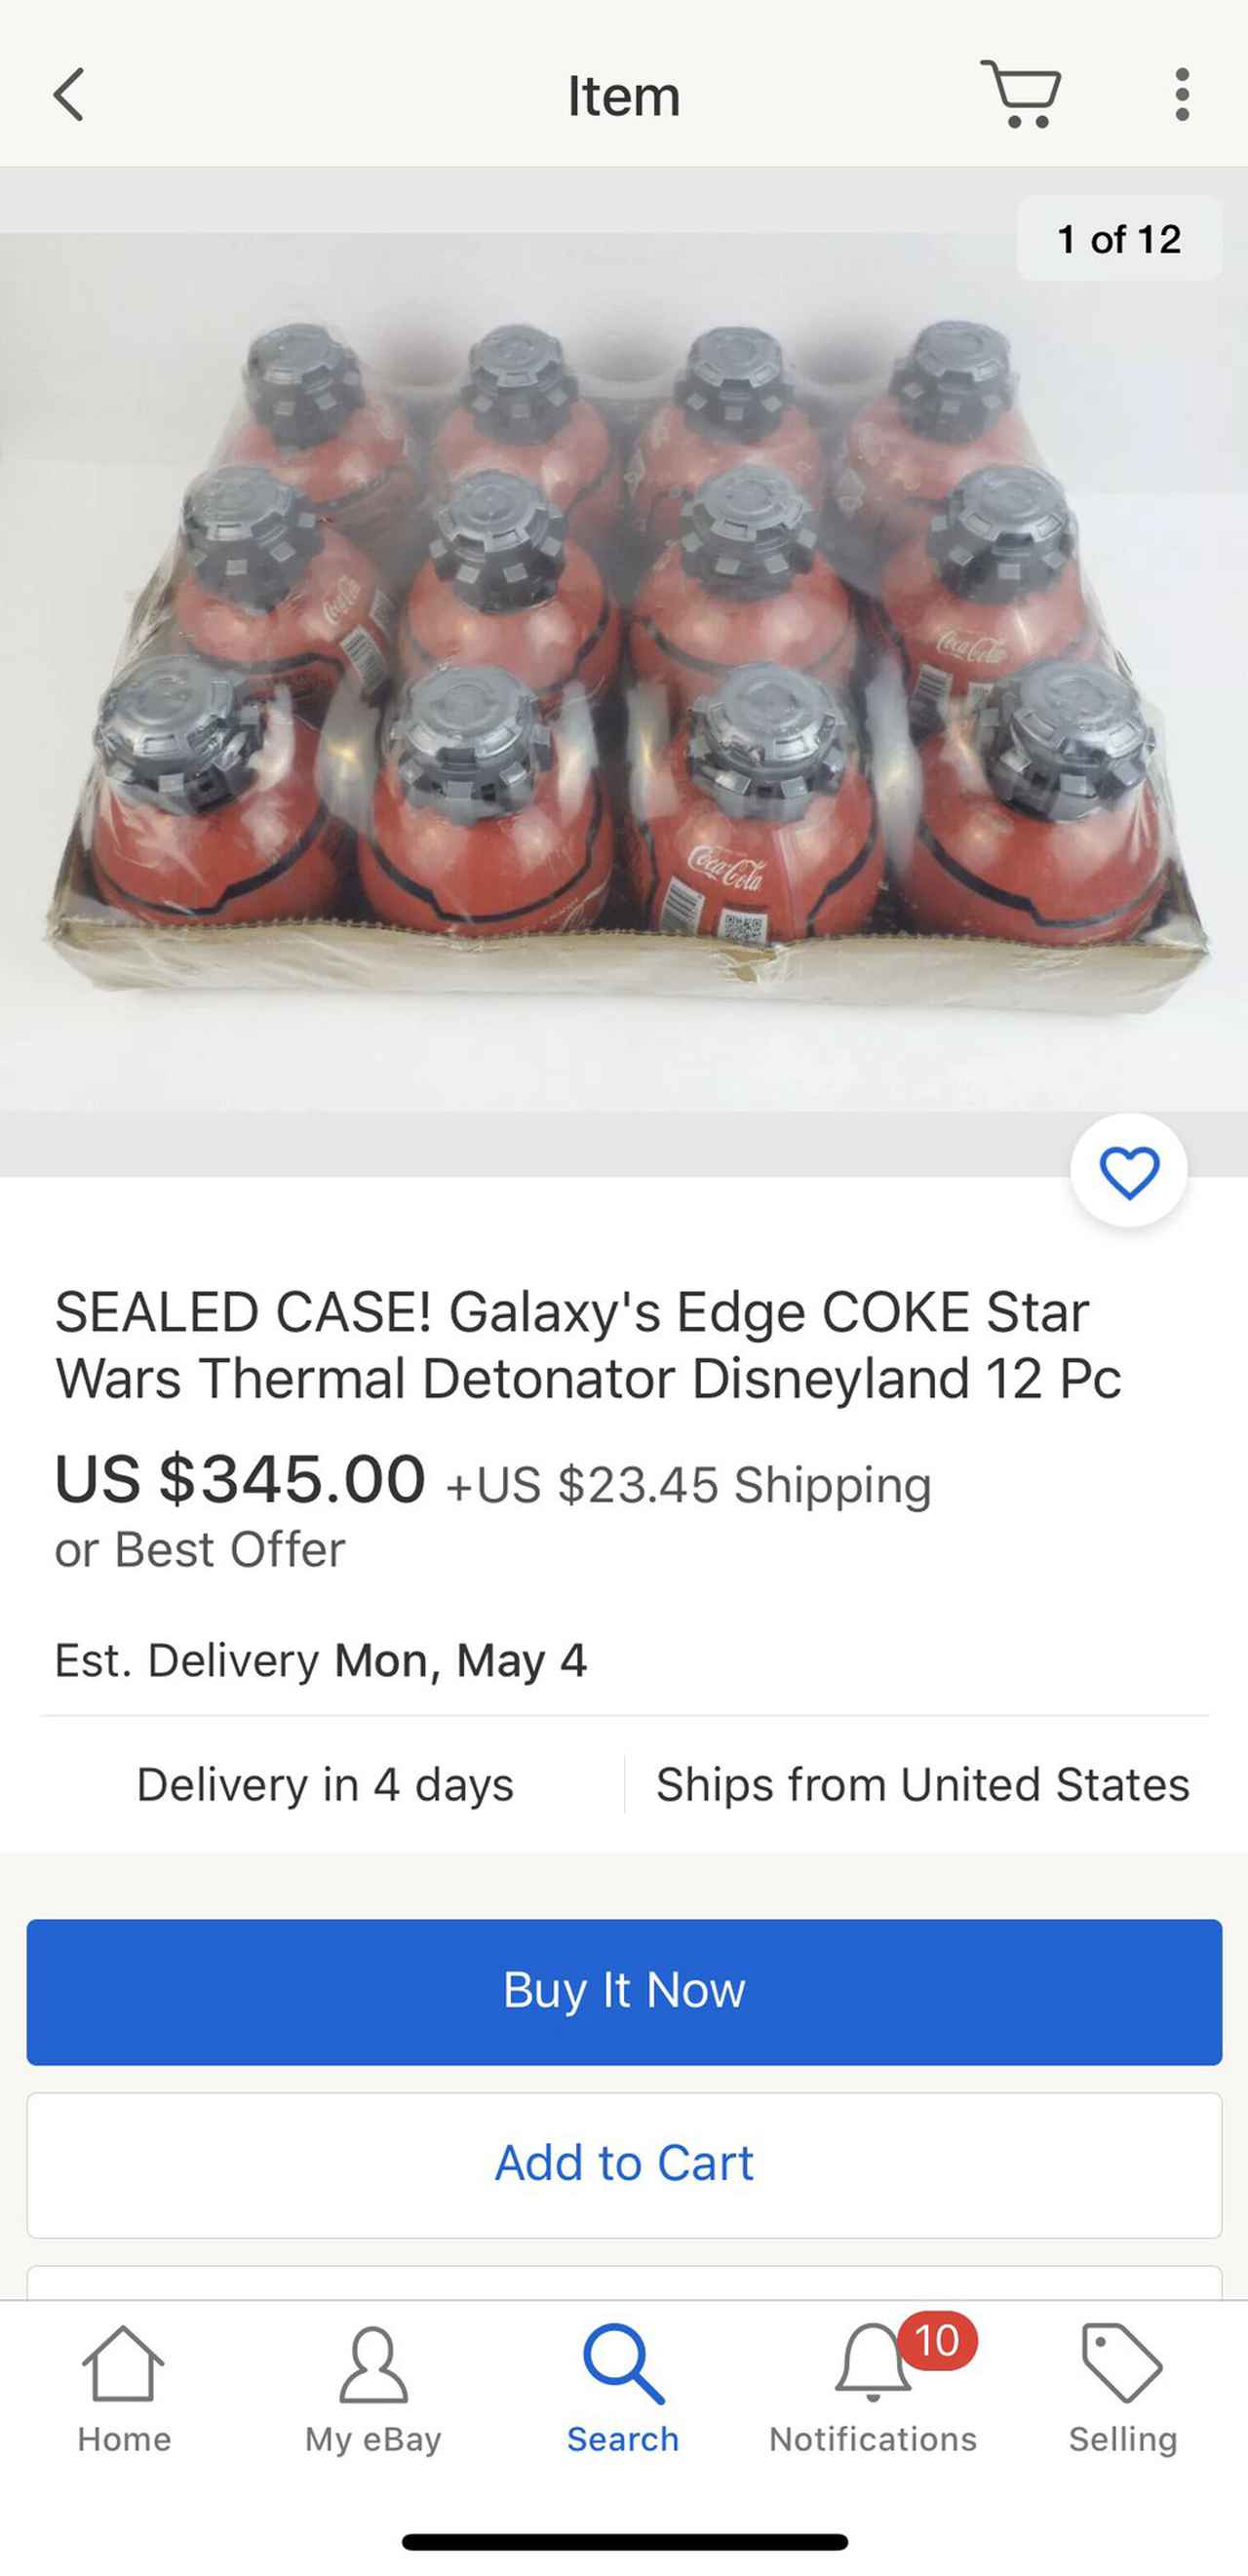Viewport: 1248px width, 2576px height.
Task: Tap the Item header title
Action: point(624,96)
